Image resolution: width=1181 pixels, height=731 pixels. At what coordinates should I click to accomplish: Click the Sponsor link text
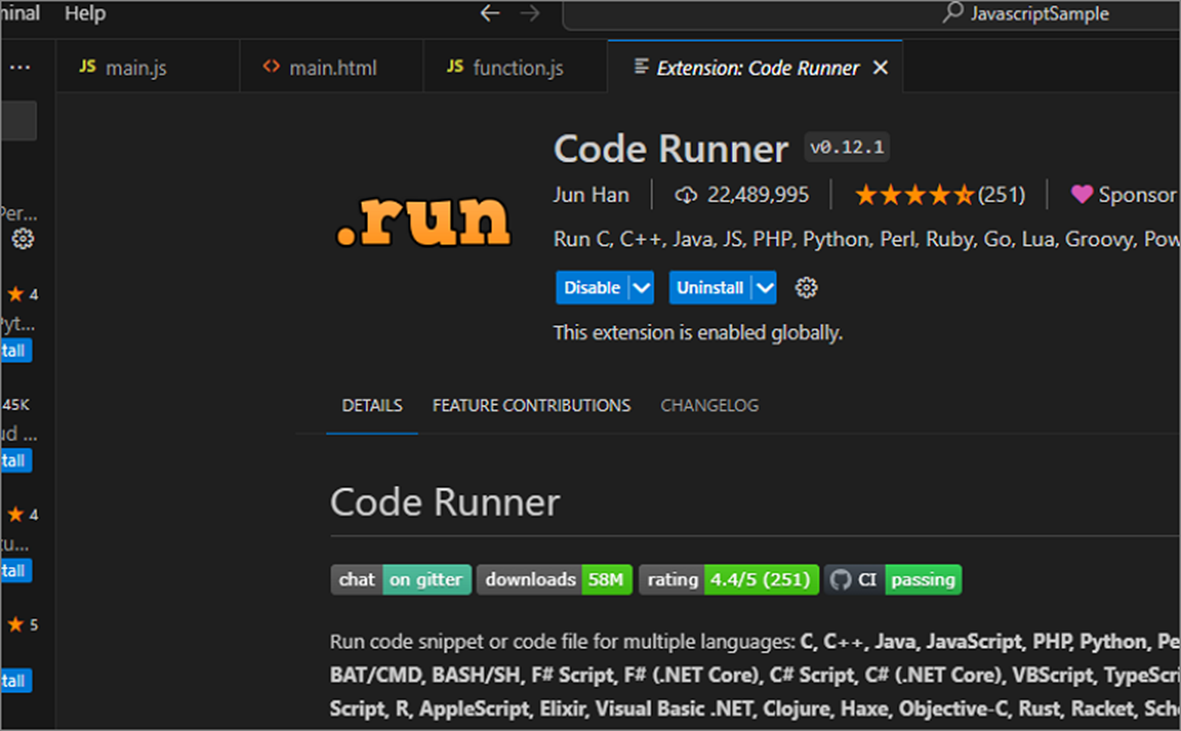(x=1137, y=195)
